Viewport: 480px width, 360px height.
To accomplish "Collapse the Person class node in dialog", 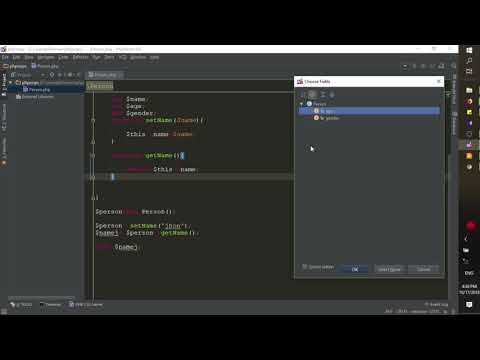I will tap(302, 104).
